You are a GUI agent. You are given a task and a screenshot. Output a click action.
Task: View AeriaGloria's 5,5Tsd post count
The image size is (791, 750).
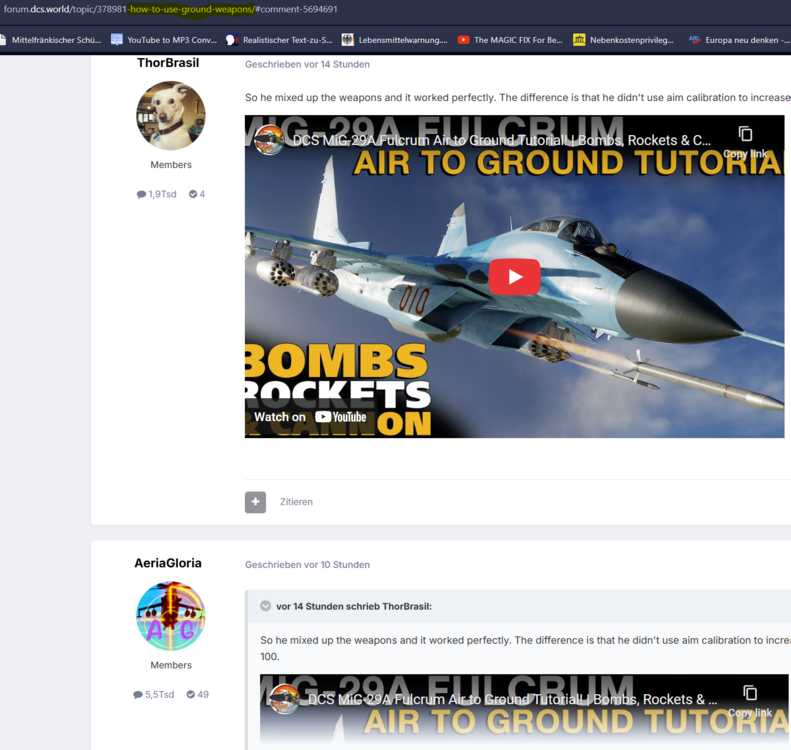[x=154, y=695]
